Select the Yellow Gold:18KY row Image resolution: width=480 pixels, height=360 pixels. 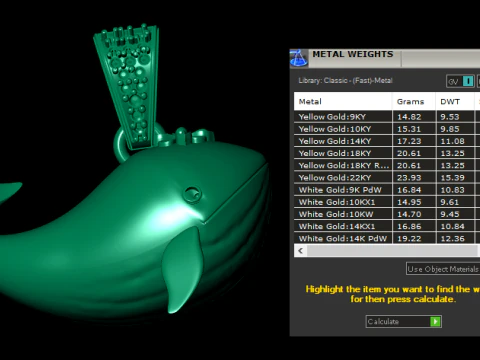click(x=387, y=153)
